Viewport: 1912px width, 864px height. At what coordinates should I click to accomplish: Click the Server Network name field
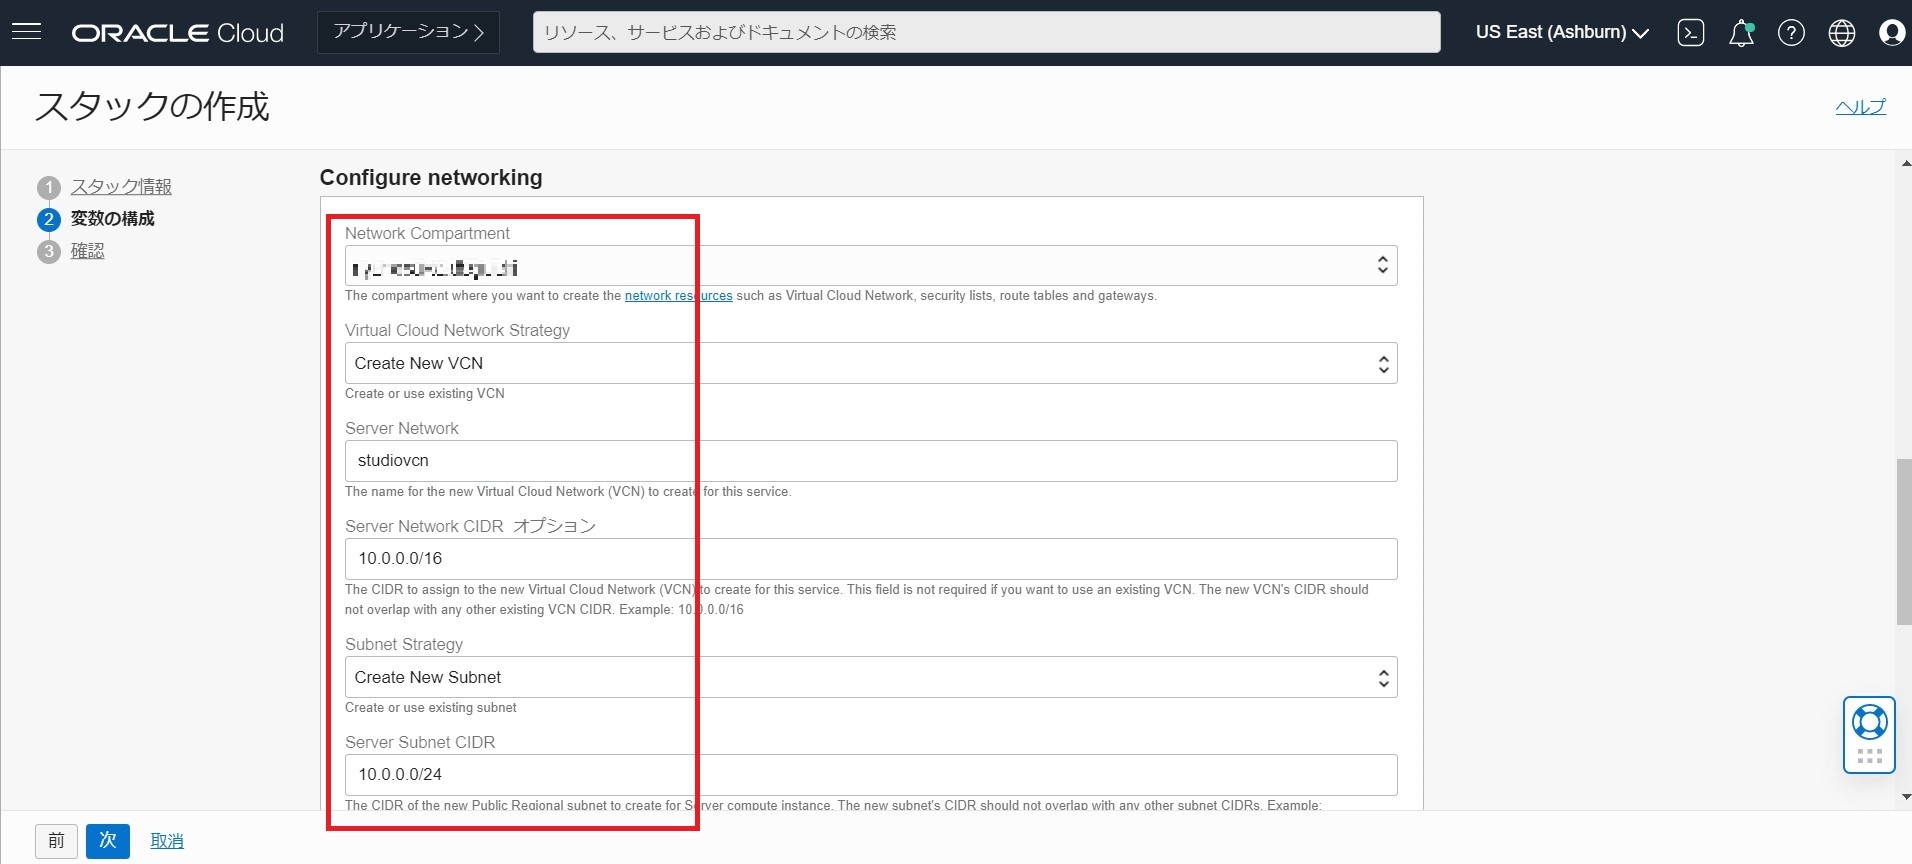pos(870,461)
